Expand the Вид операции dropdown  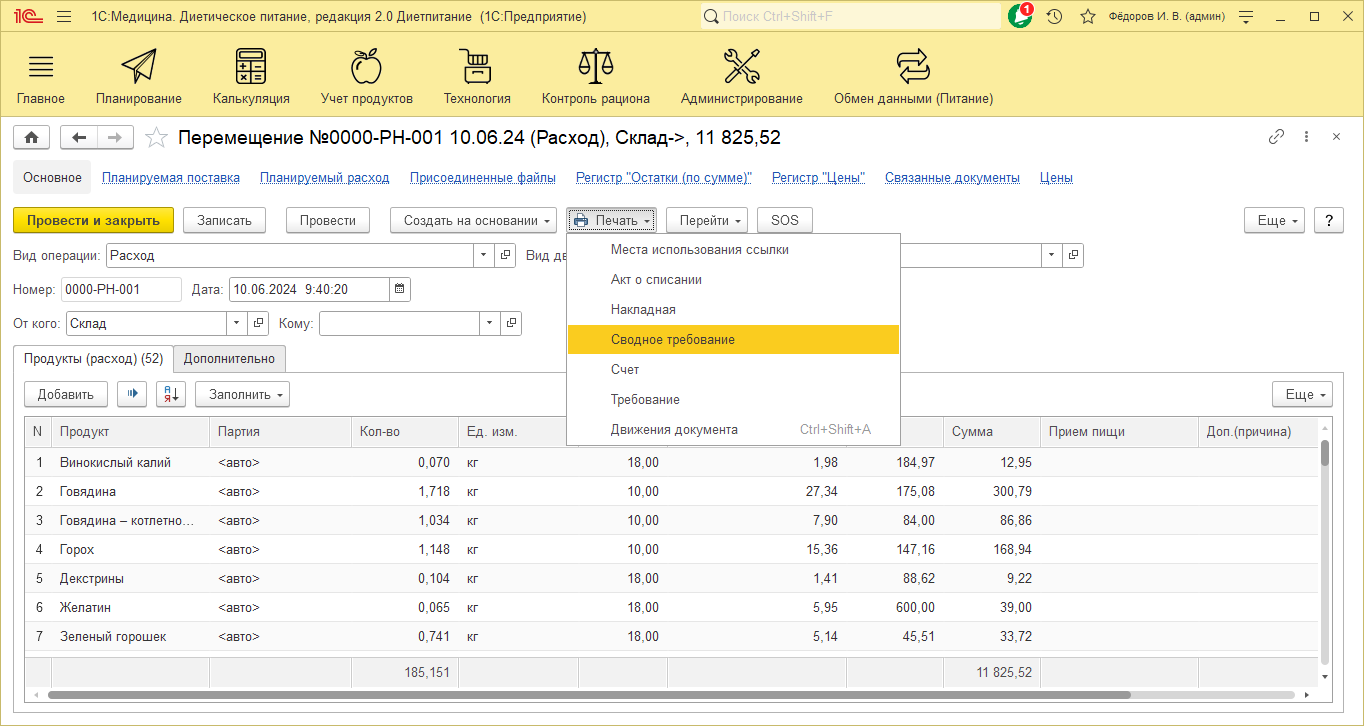484,255
